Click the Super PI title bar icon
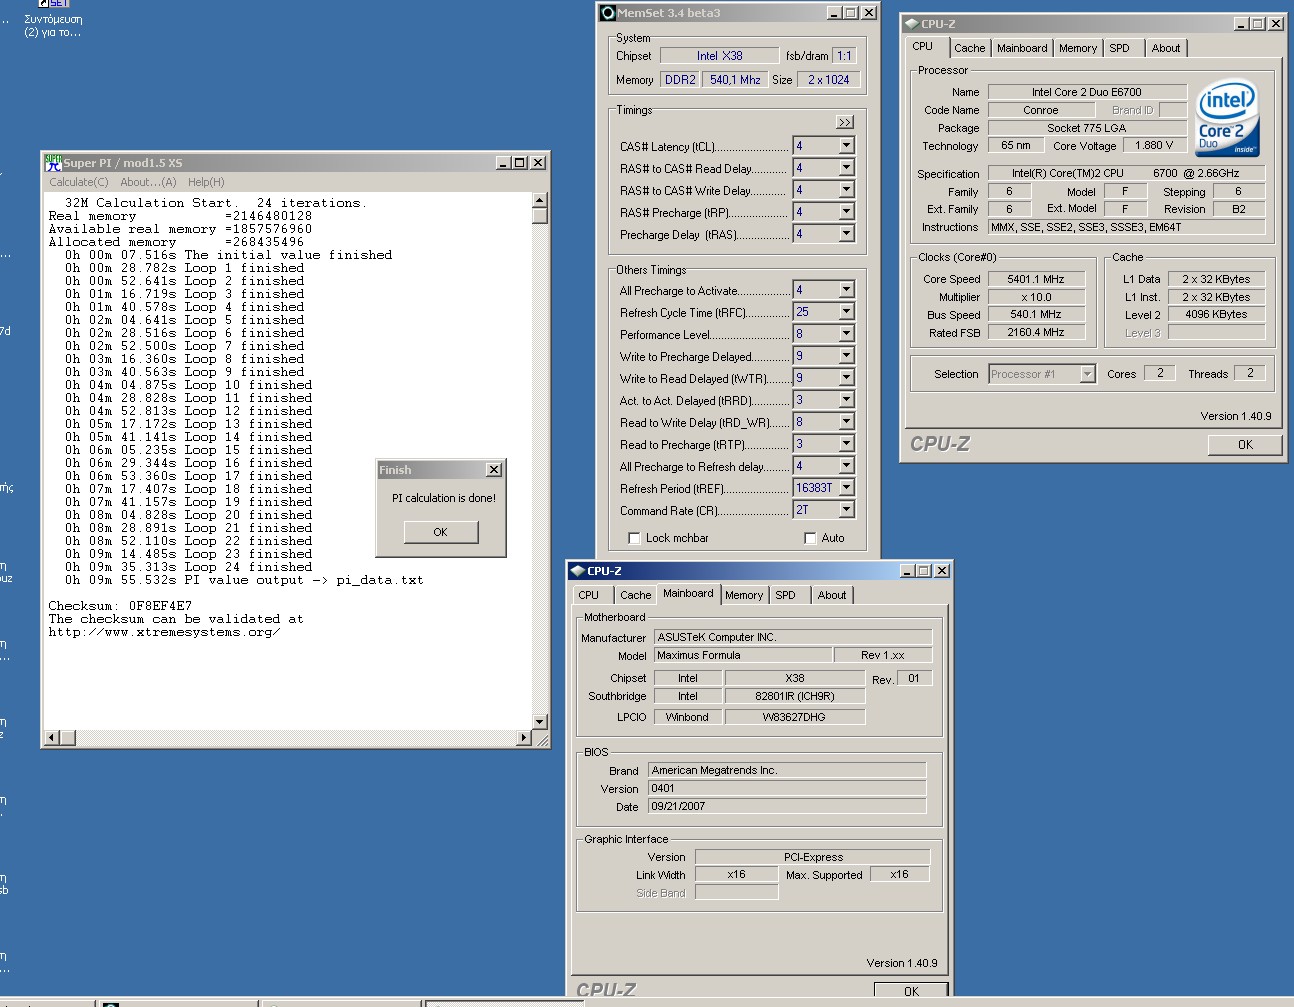The image size is (1294, 1007). 53,162
